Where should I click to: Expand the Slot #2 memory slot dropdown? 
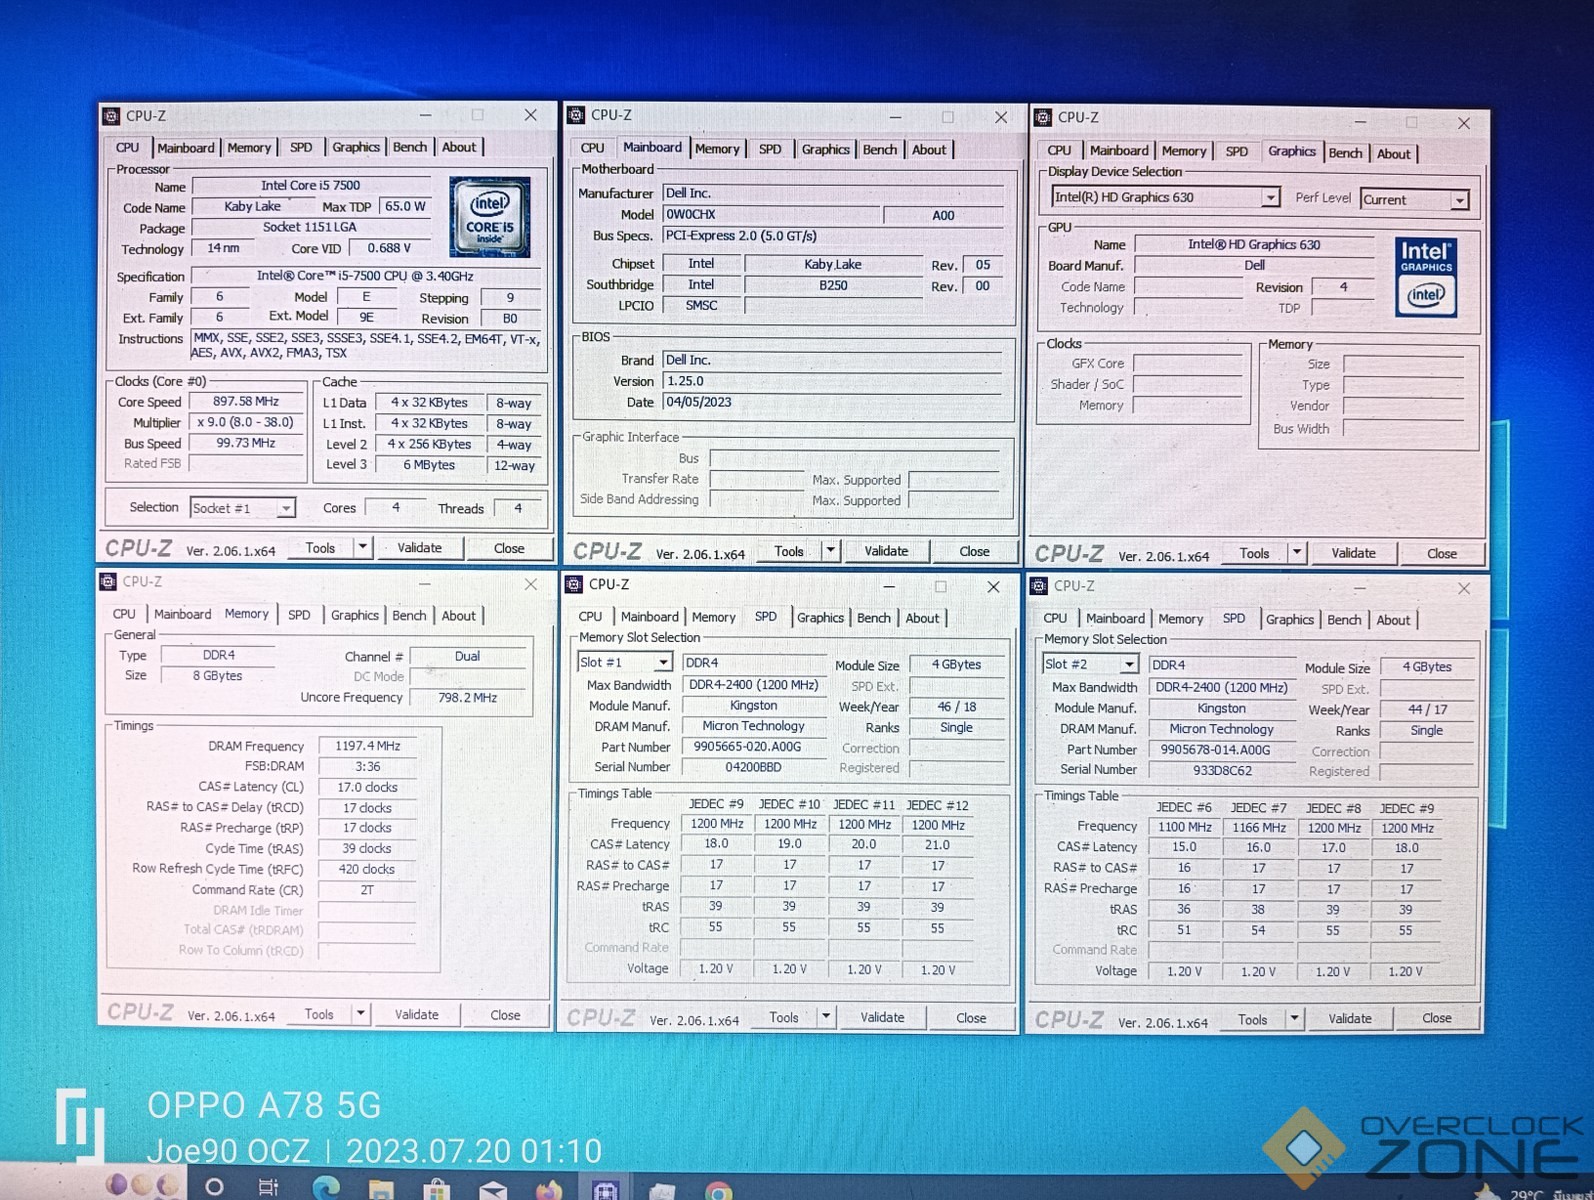[x=1128, y=665]
